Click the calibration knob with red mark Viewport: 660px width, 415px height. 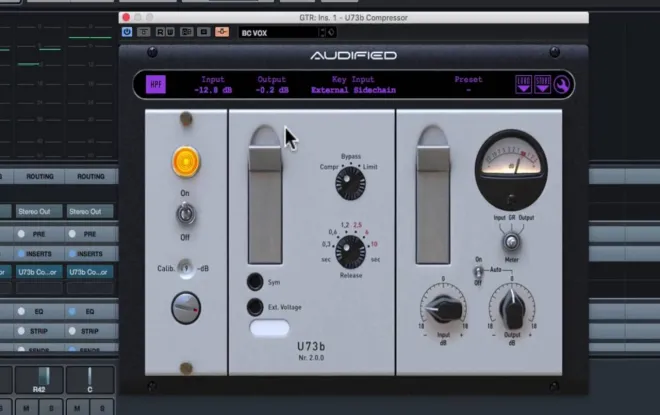coord(186,308)
